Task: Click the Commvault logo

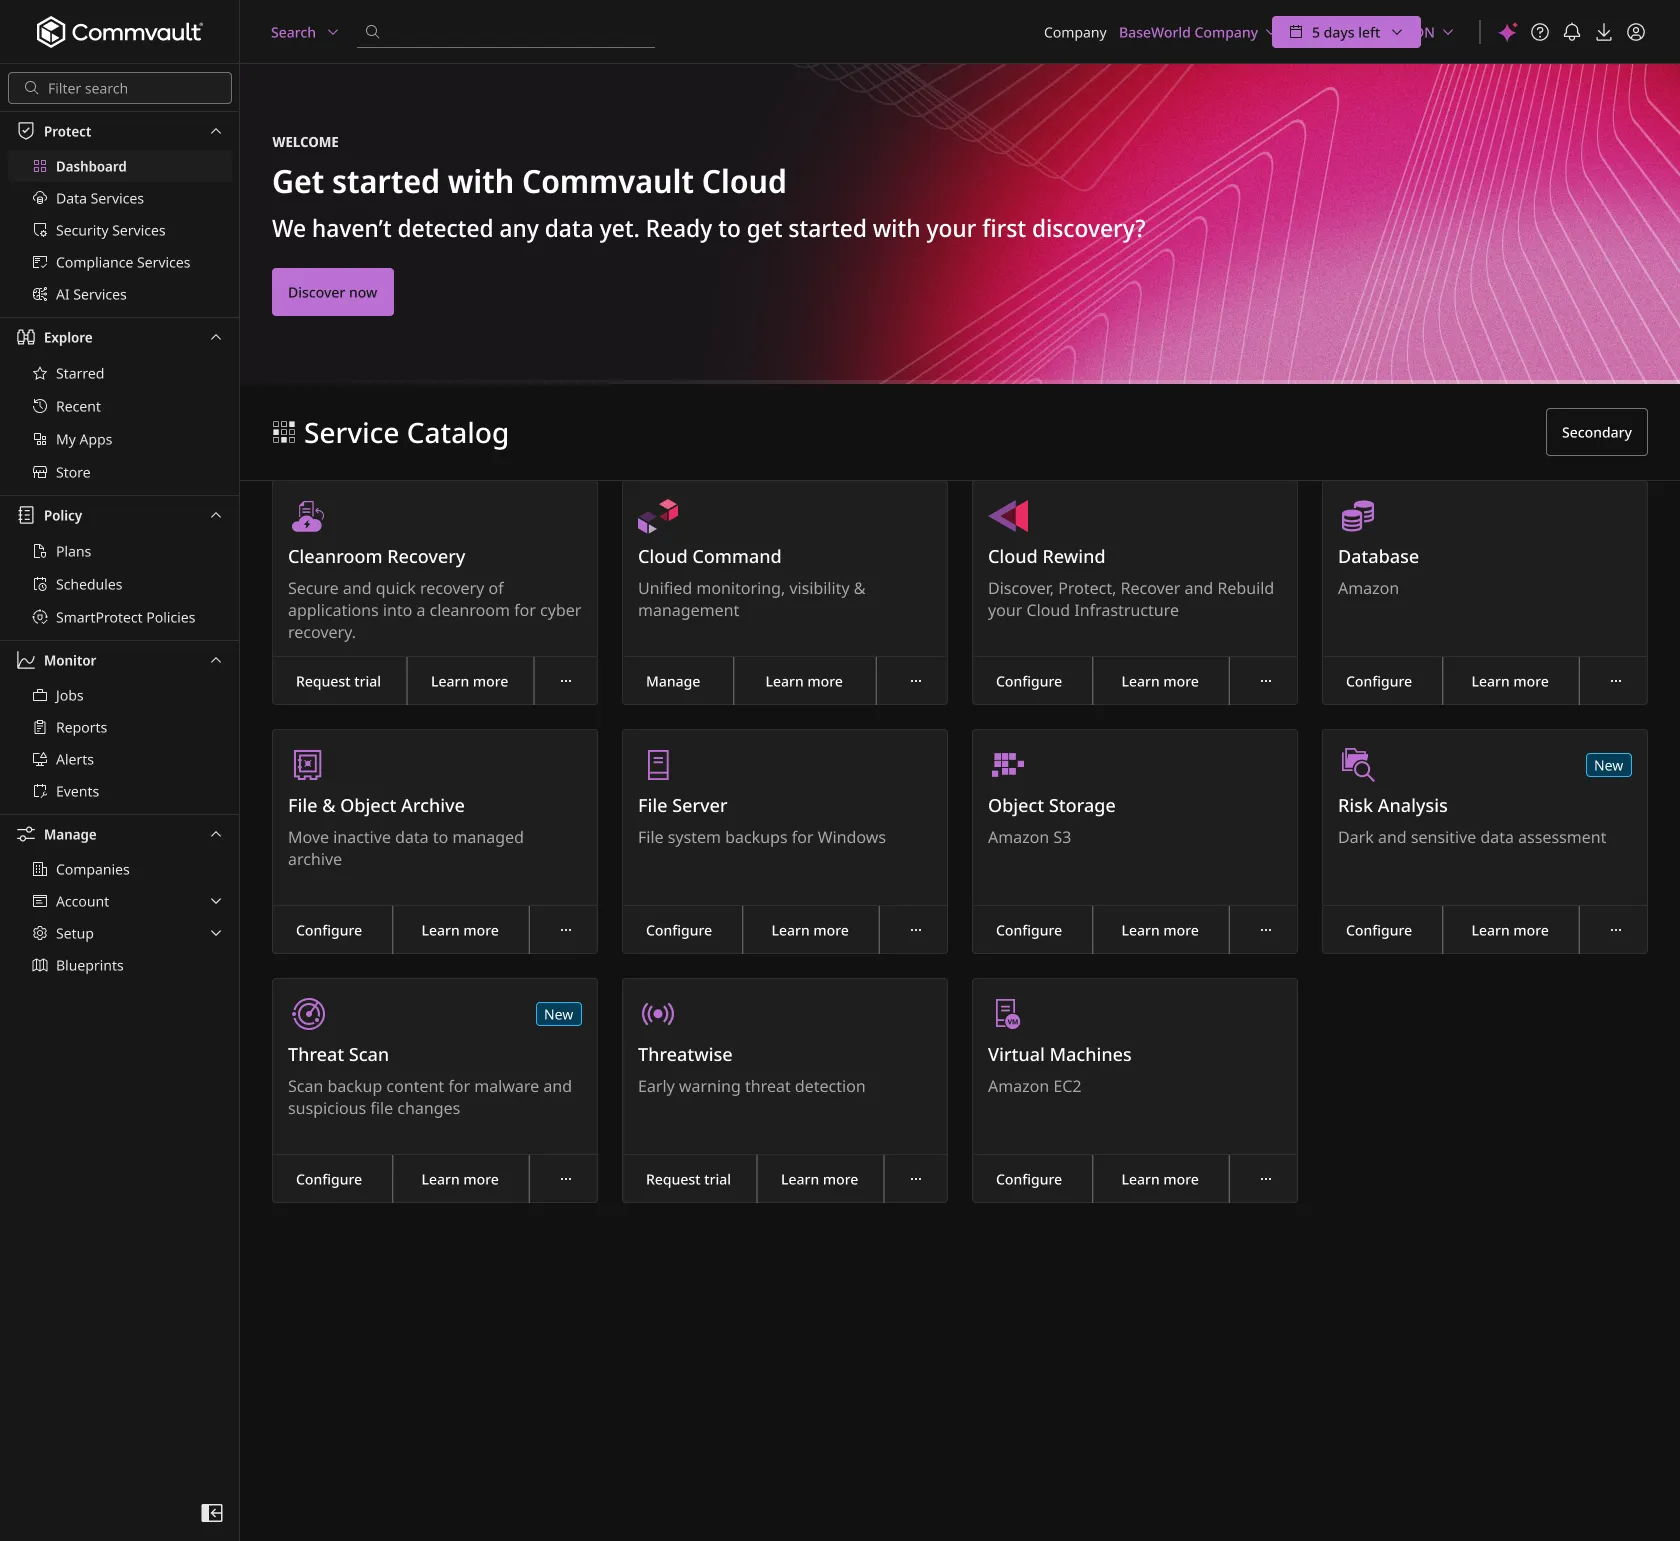Action: (119, 31)
